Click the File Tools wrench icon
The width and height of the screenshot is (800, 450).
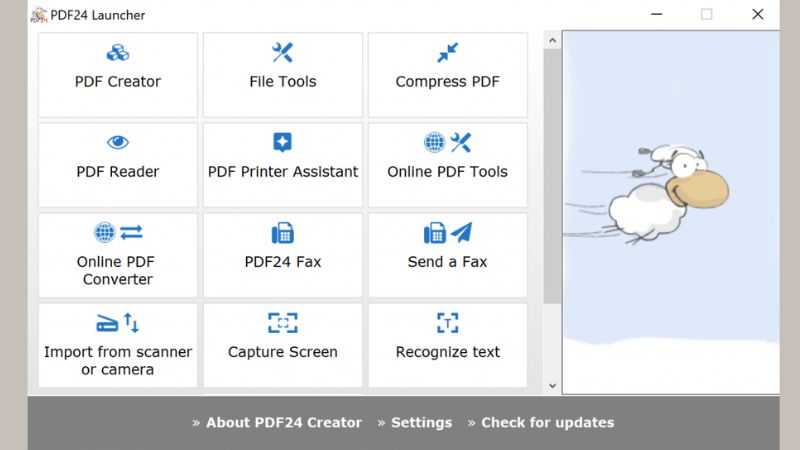click(283, 53)
